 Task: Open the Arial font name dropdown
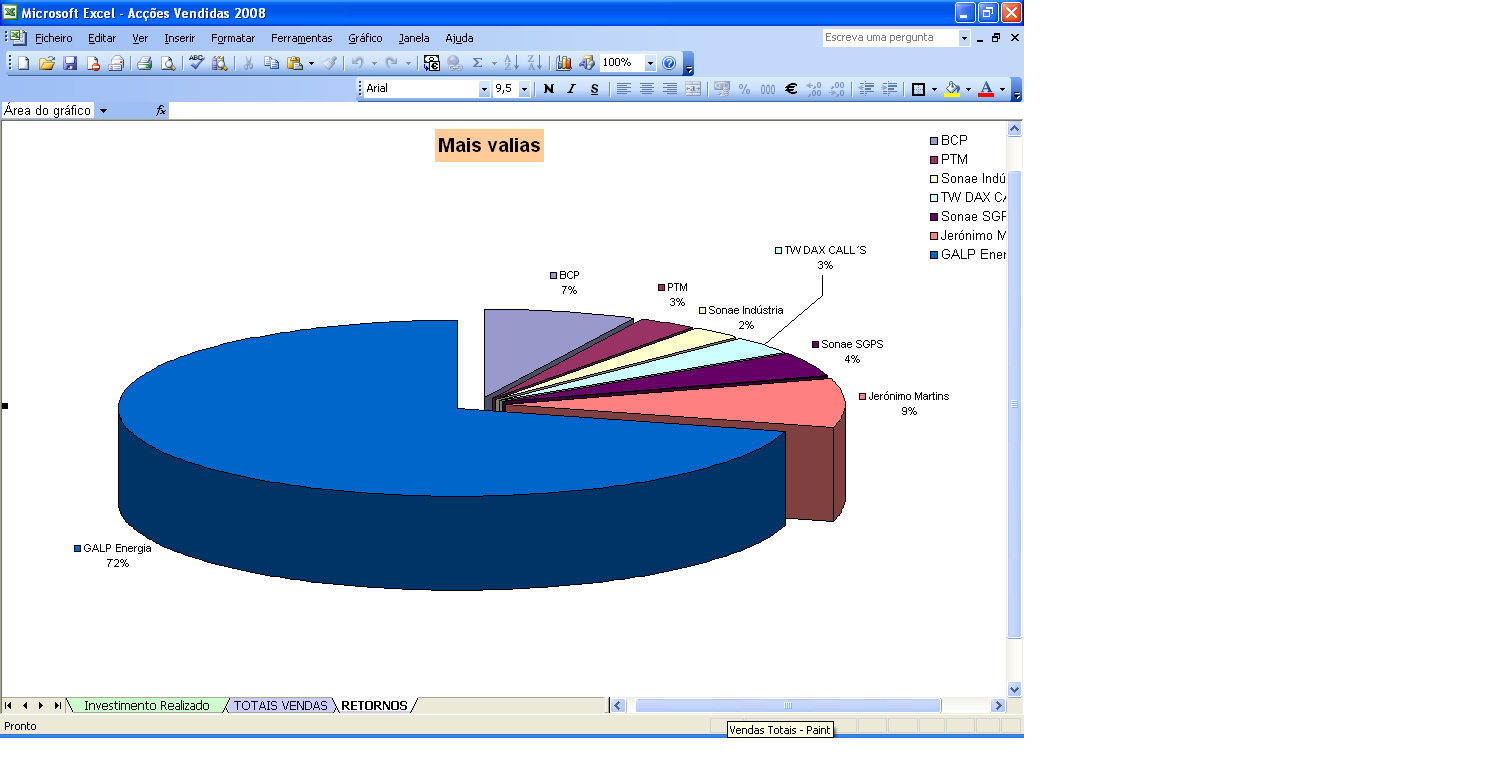pyautogui.click(x=485, y=89)
